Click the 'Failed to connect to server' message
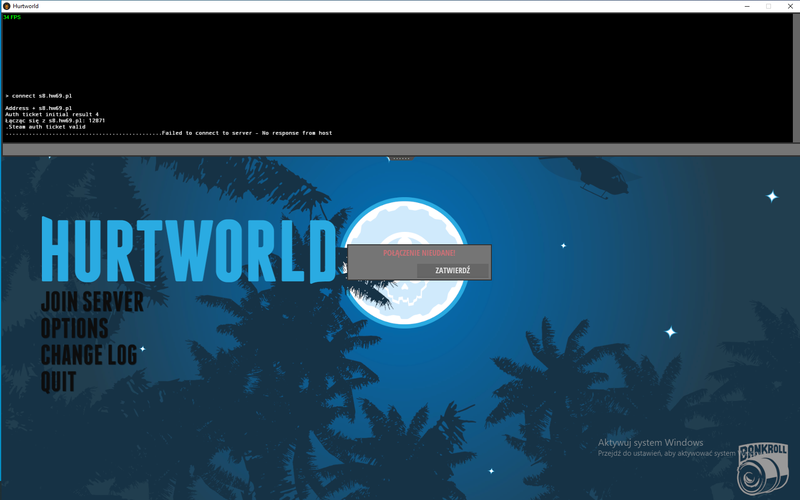Image resolution: width=800 pixels, height=500 pixels. click(x=247, y=133)
